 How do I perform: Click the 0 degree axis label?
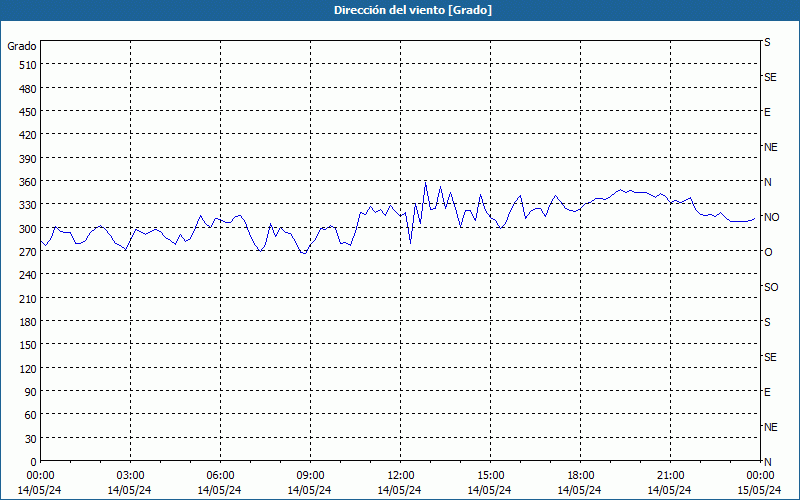34,462
